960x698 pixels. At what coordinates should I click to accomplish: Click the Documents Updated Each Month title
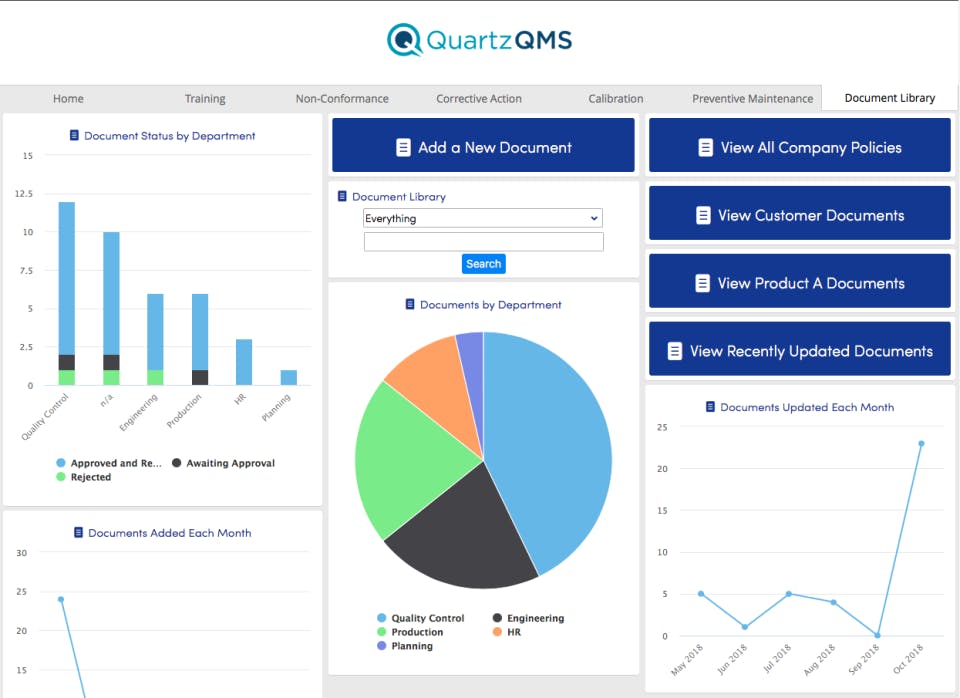(807, 407)
